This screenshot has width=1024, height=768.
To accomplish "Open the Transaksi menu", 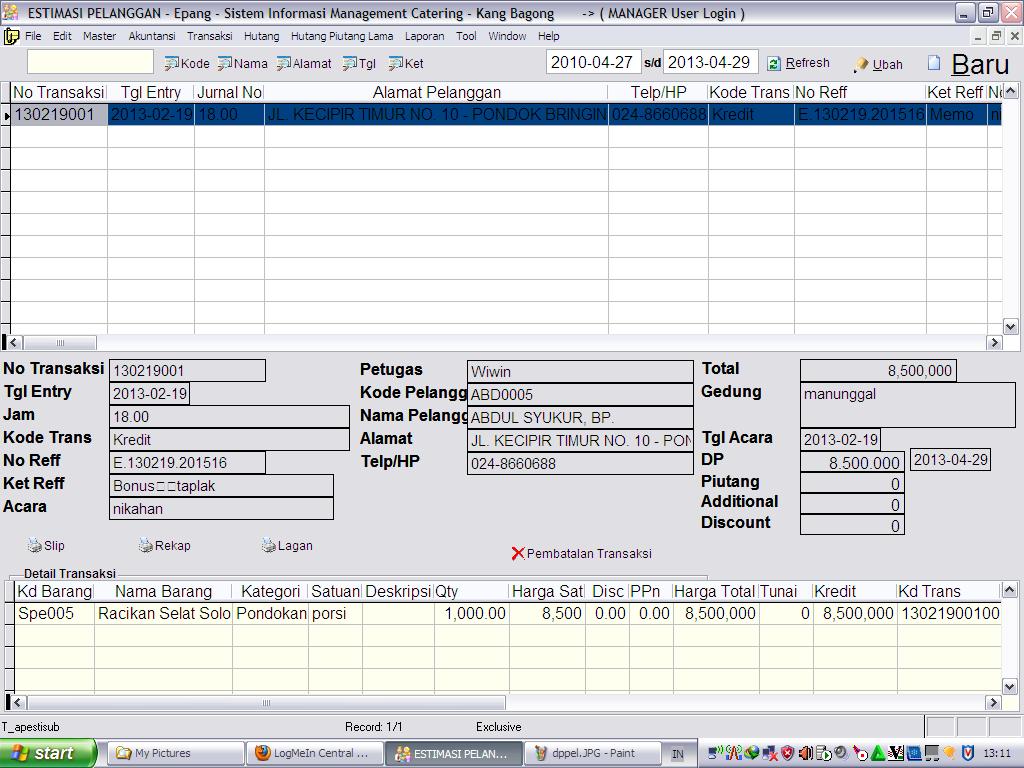I will (x=209, y=36).
